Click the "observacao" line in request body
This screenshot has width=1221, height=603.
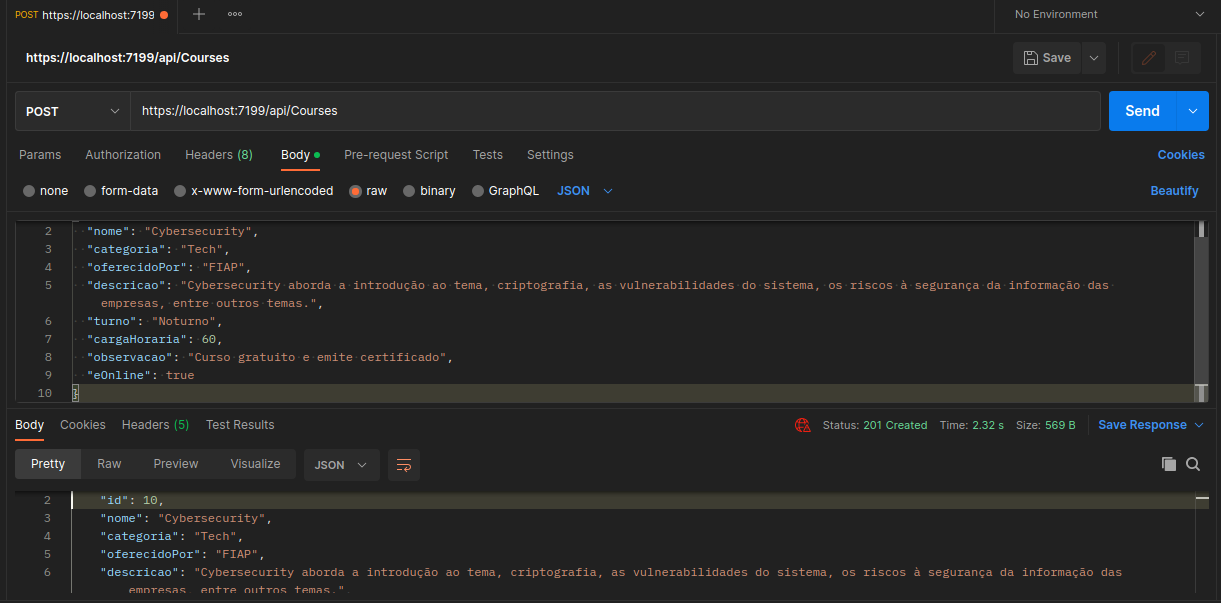(270, 357)
